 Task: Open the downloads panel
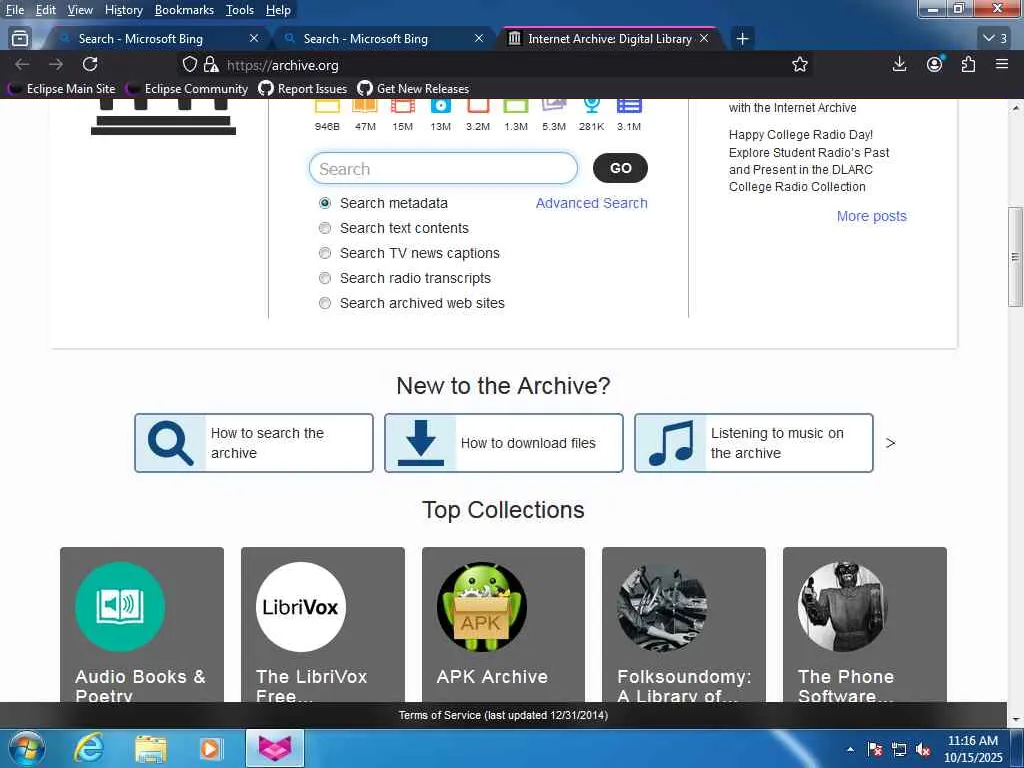pos(899,64)
